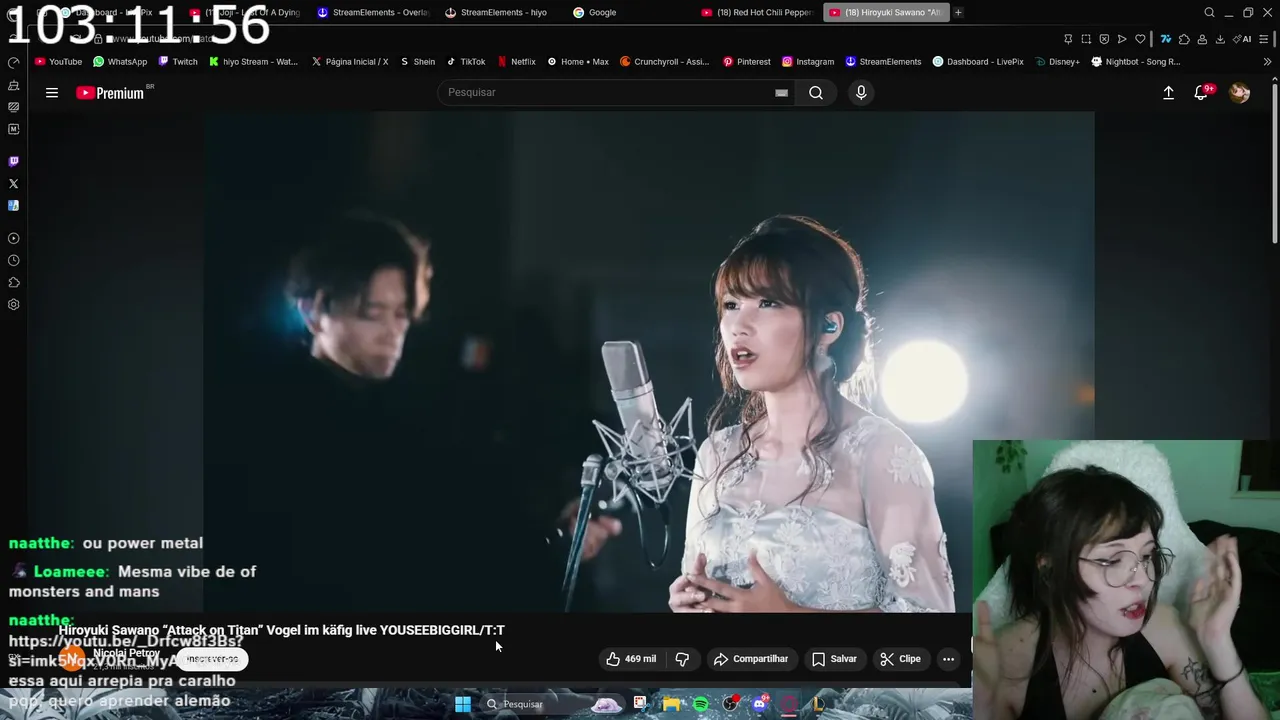Open browser easy setup menu icon
This screenshot has width=1280, height=720.
pyautogui.click(x=1265, y=39)
